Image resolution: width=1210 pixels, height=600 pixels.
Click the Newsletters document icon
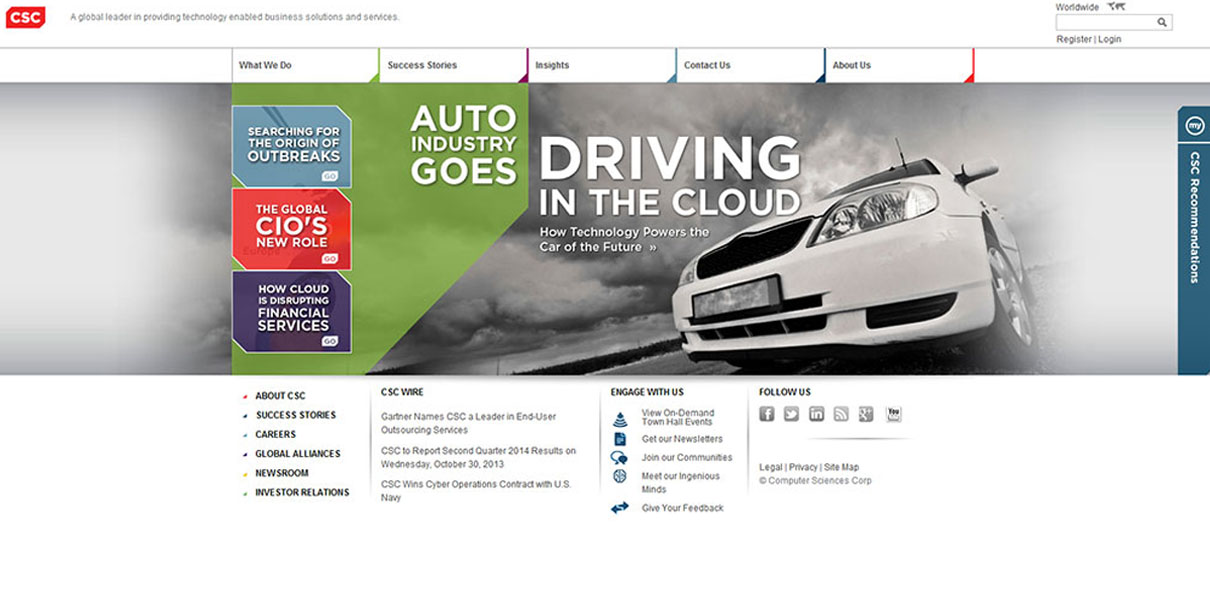click(620, 439)
